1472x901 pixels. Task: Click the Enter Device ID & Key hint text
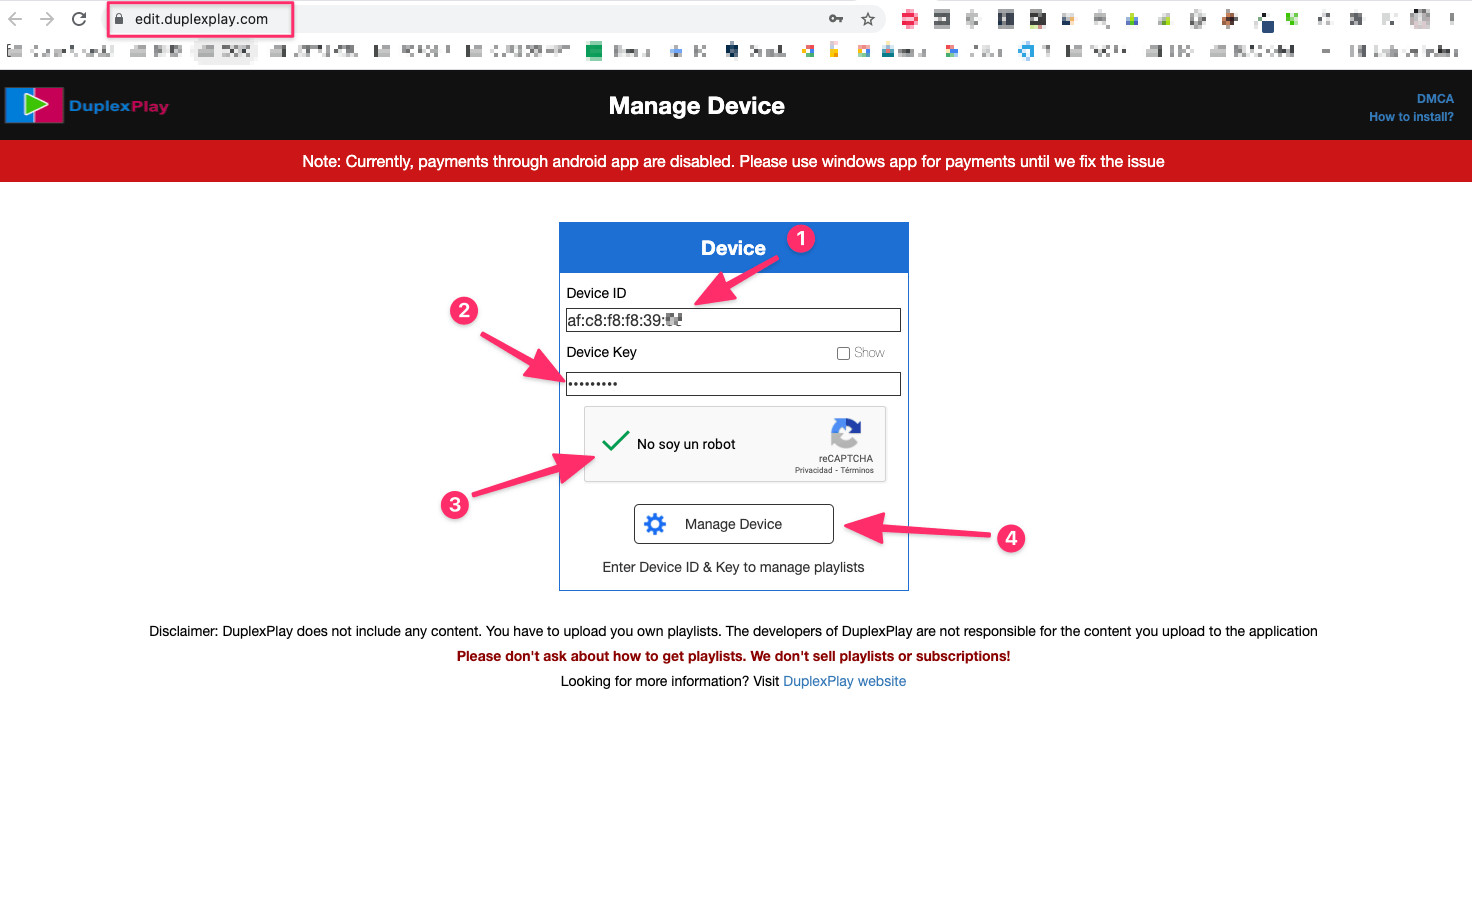click(x=733, y=567)
